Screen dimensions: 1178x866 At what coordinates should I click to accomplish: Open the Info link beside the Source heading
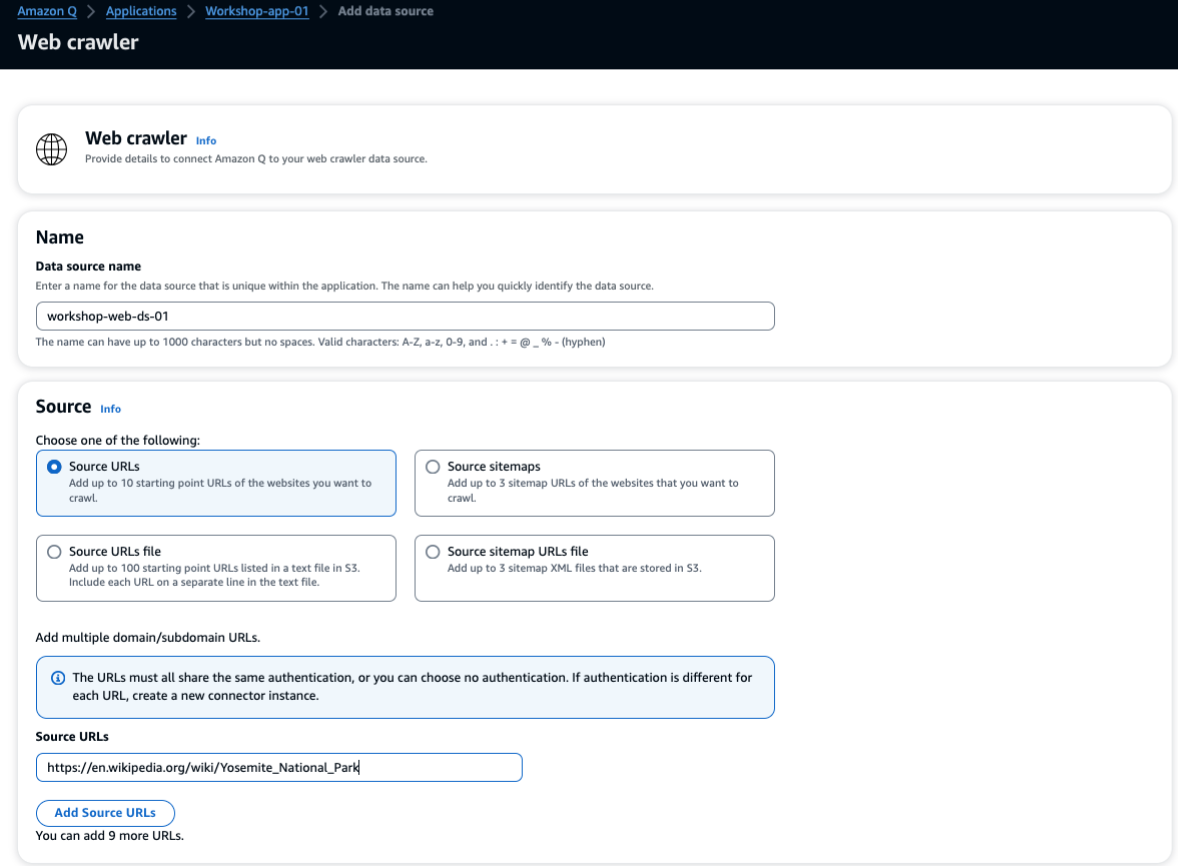pos(110,409)
